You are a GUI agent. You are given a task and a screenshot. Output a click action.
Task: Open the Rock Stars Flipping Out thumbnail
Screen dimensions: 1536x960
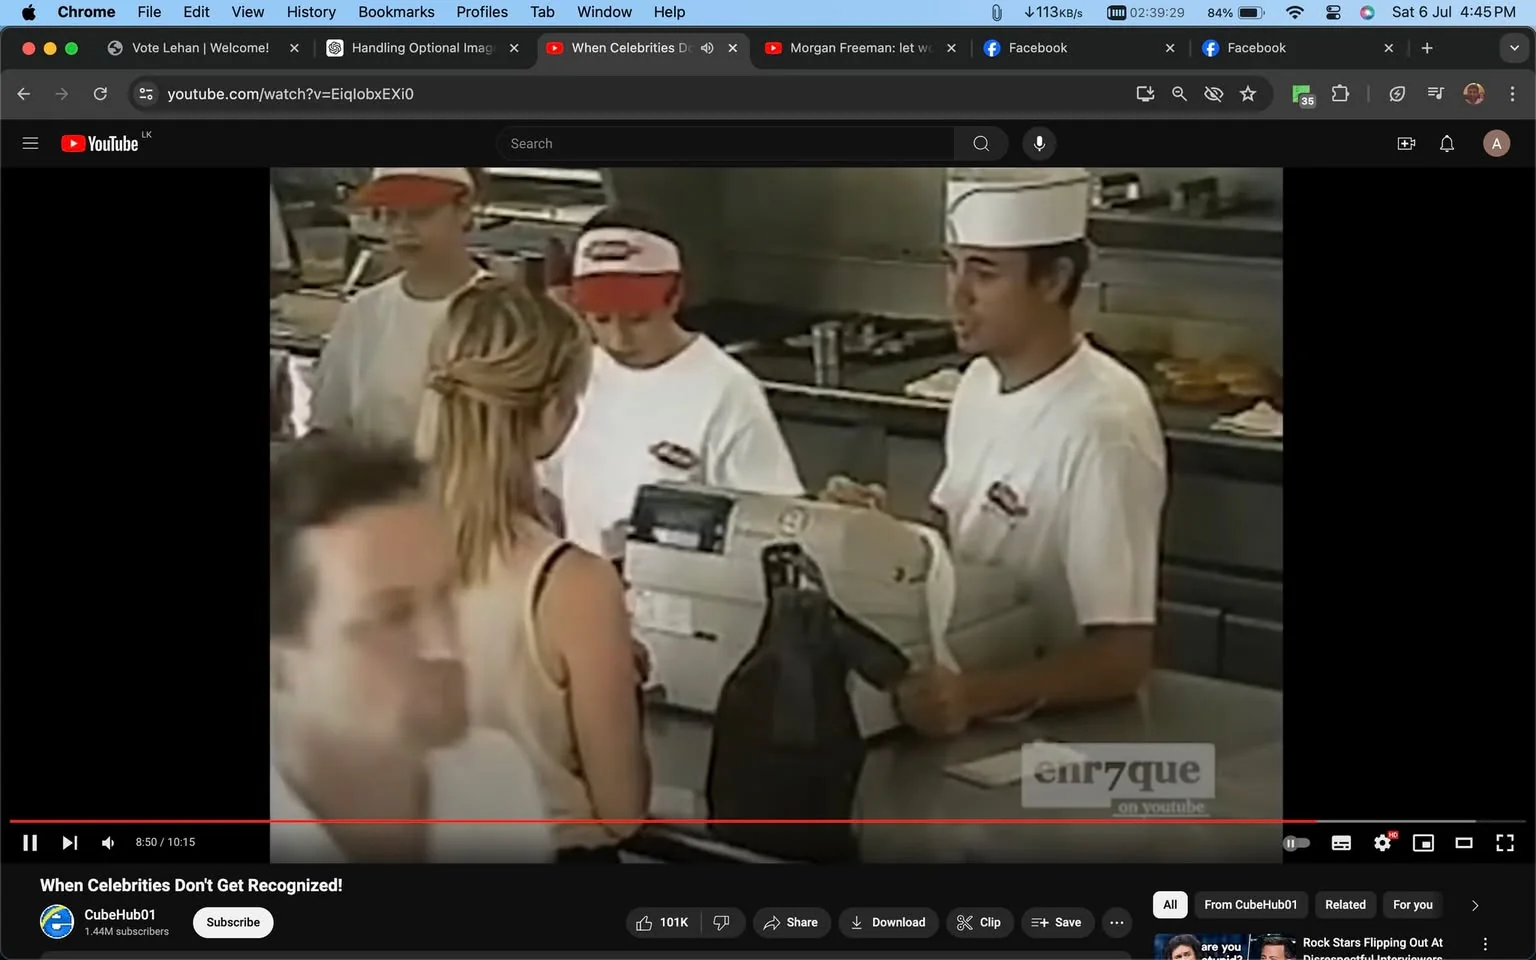(1224, 947)
